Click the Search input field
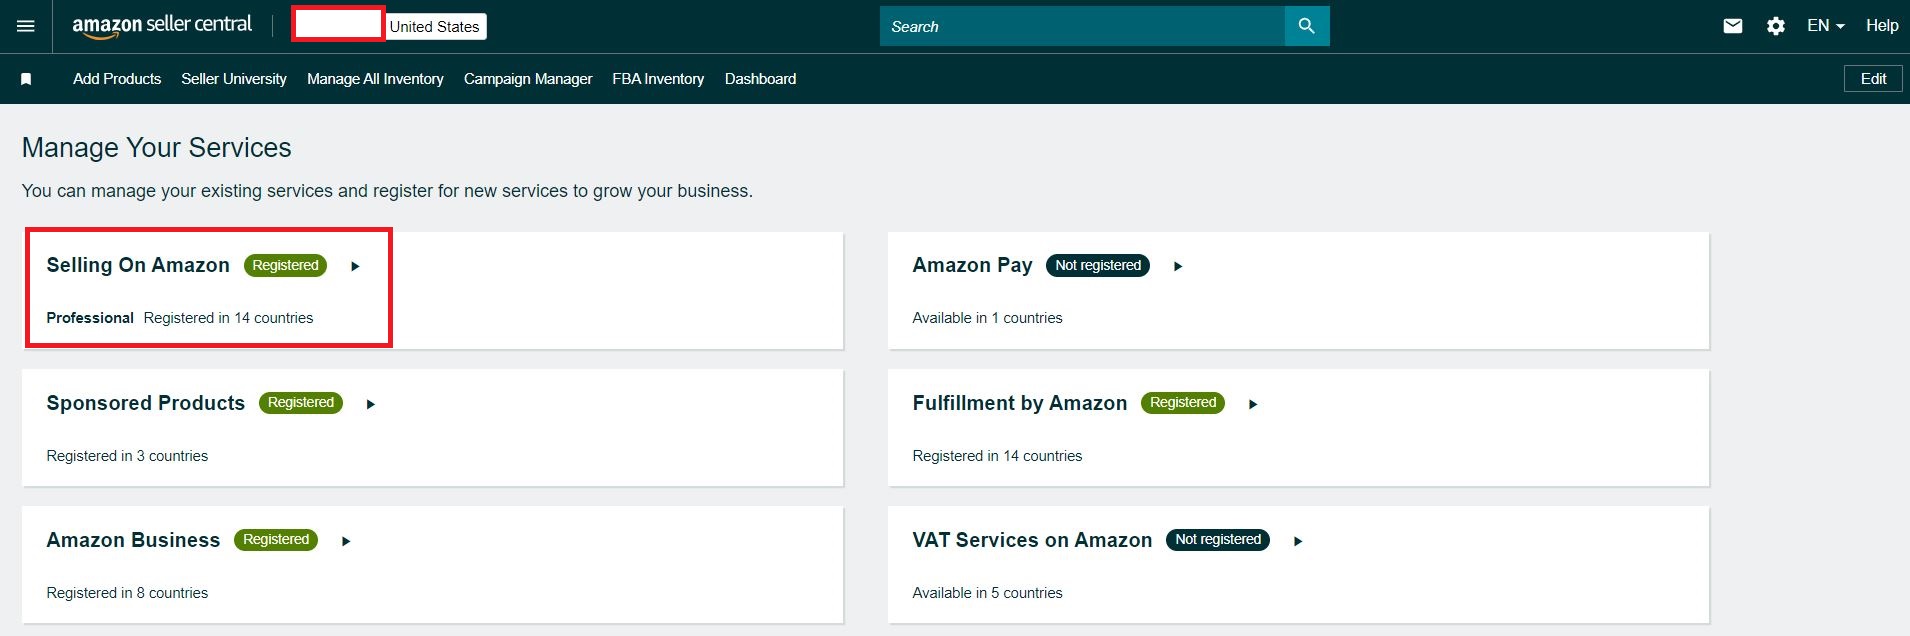The height and width of the screenshot is (636, 1910). (x=1082, y=26)
